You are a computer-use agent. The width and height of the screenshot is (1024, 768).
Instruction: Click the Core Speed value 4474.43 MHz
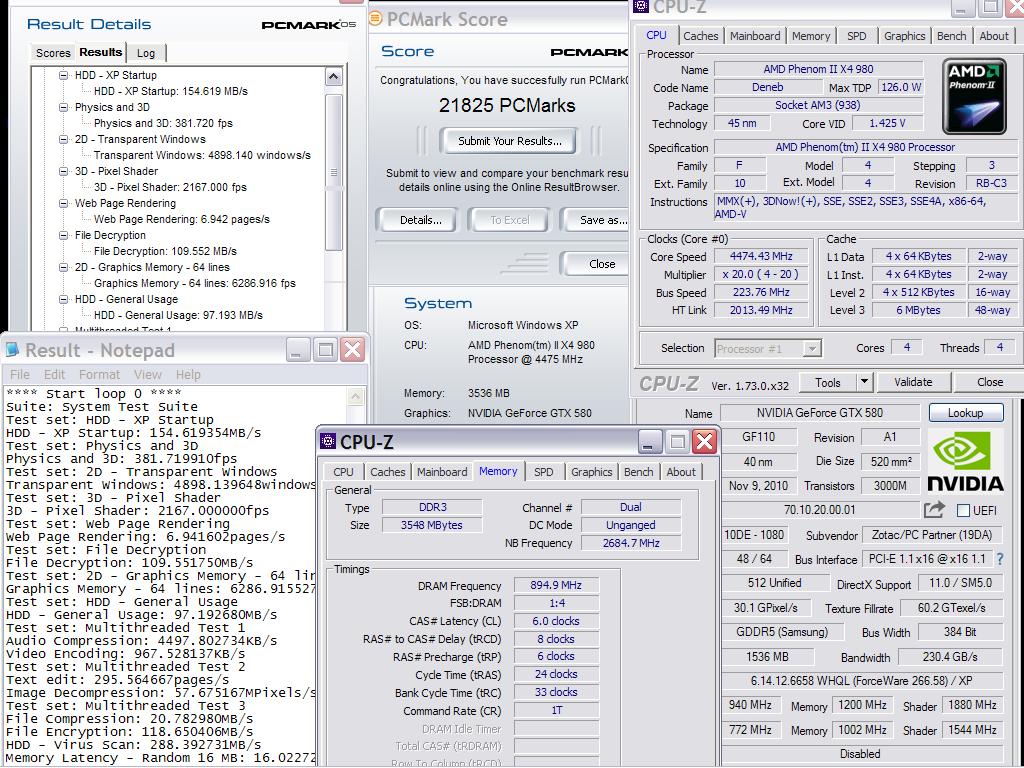pos(761,257)
